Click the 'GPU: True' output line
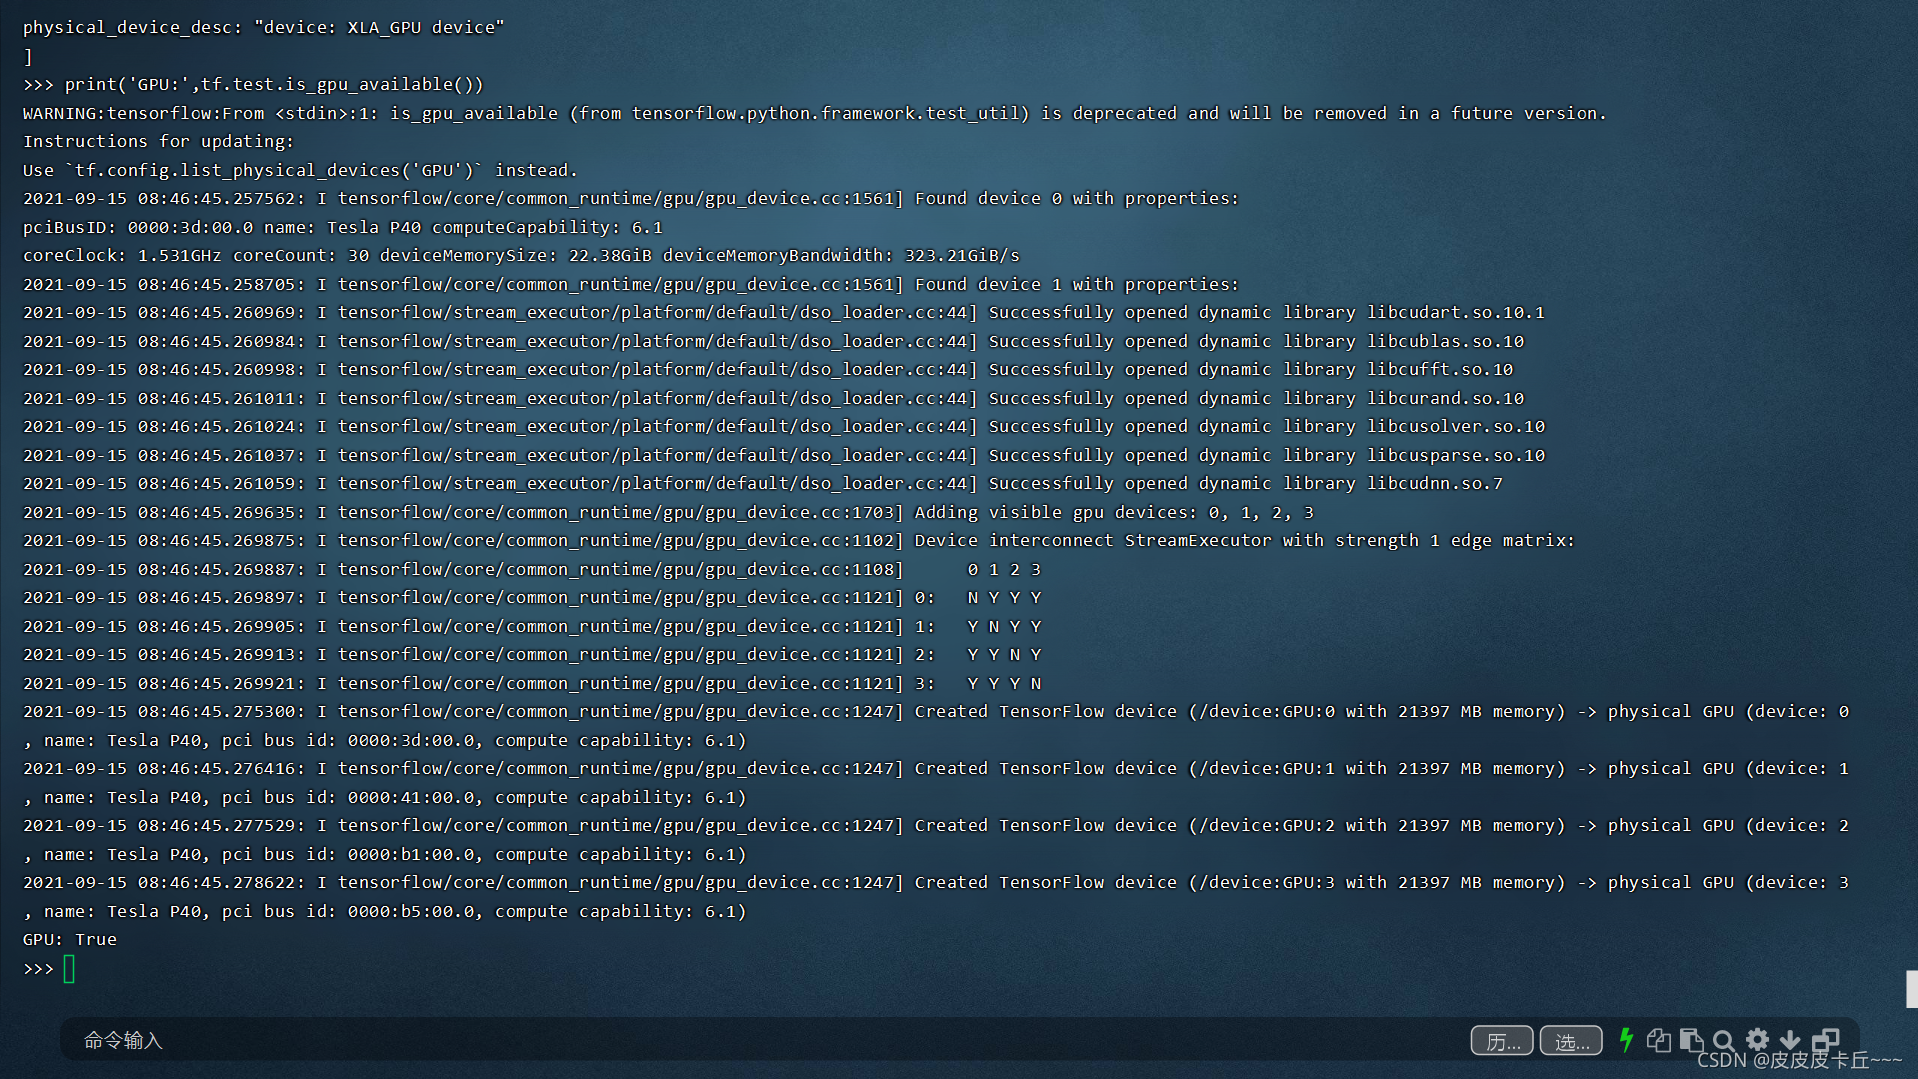This screenshot has height=1079, width=1918. 70,940
